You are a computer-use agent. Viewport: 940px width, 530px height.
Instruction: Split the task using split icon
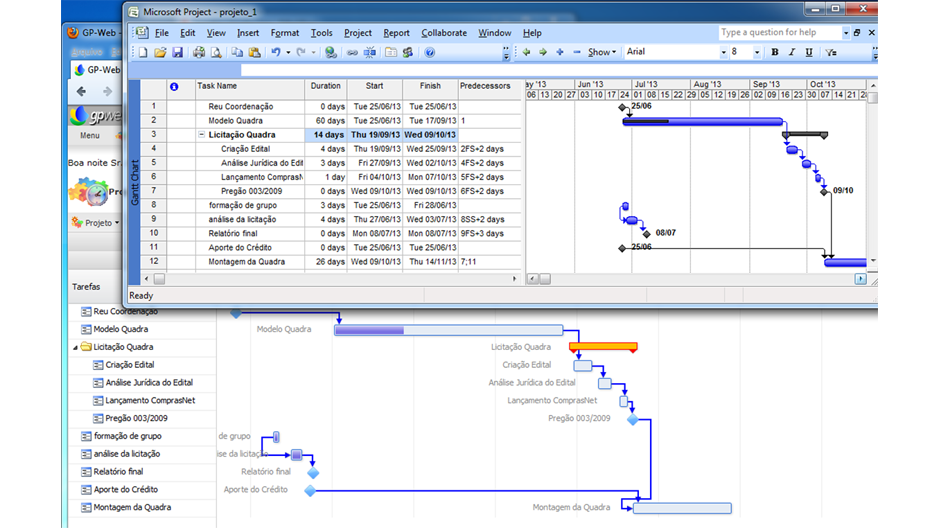point(370,53)
